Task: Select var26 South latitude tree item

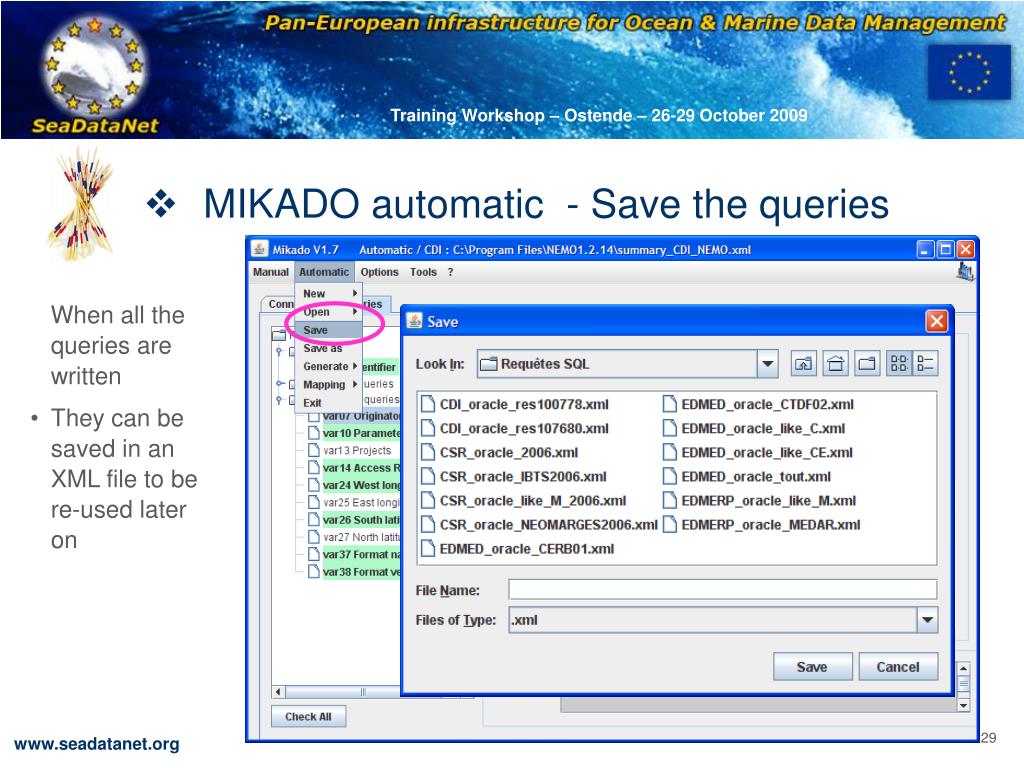Action: coord(355,520)
